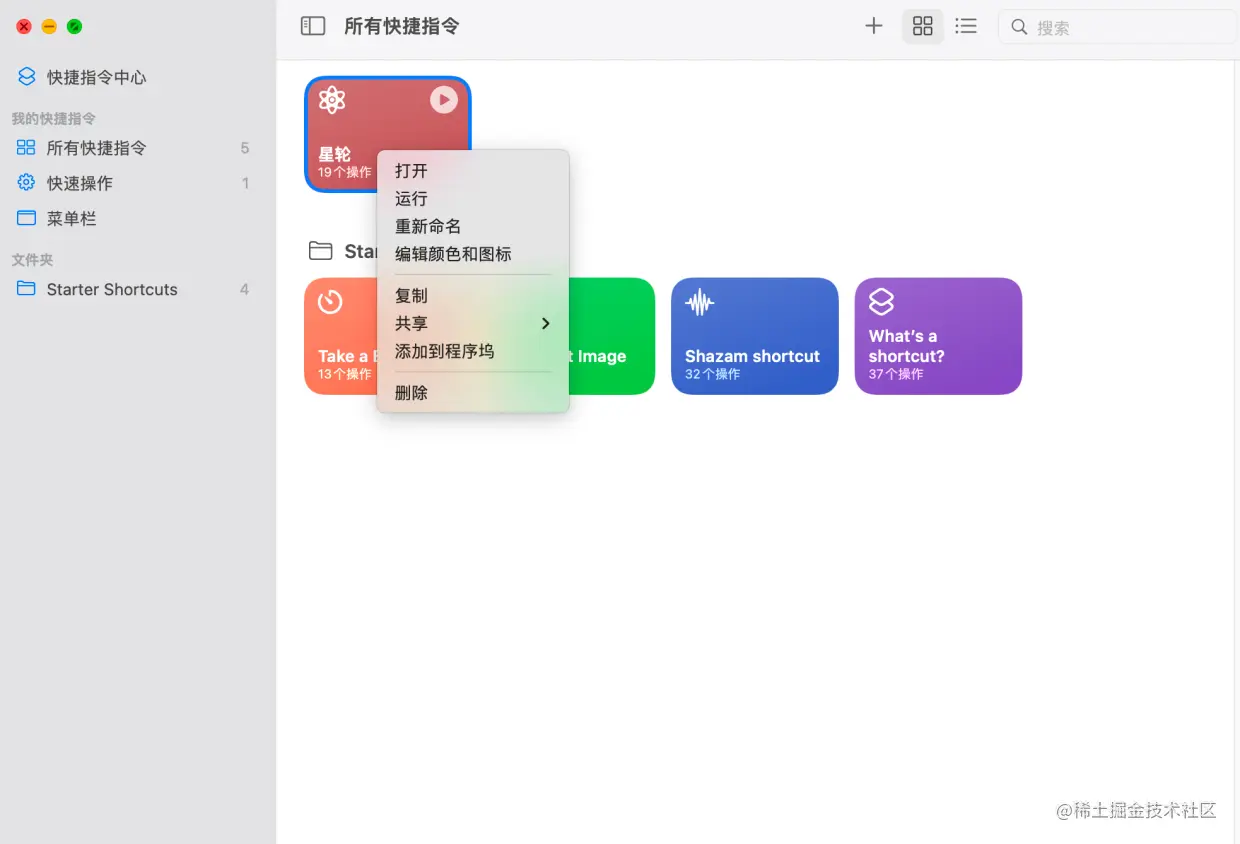Viewport: 1240px width, 844px height.
Task: Click the 32个操作 label on Shazam card
Action: (713, 374)
